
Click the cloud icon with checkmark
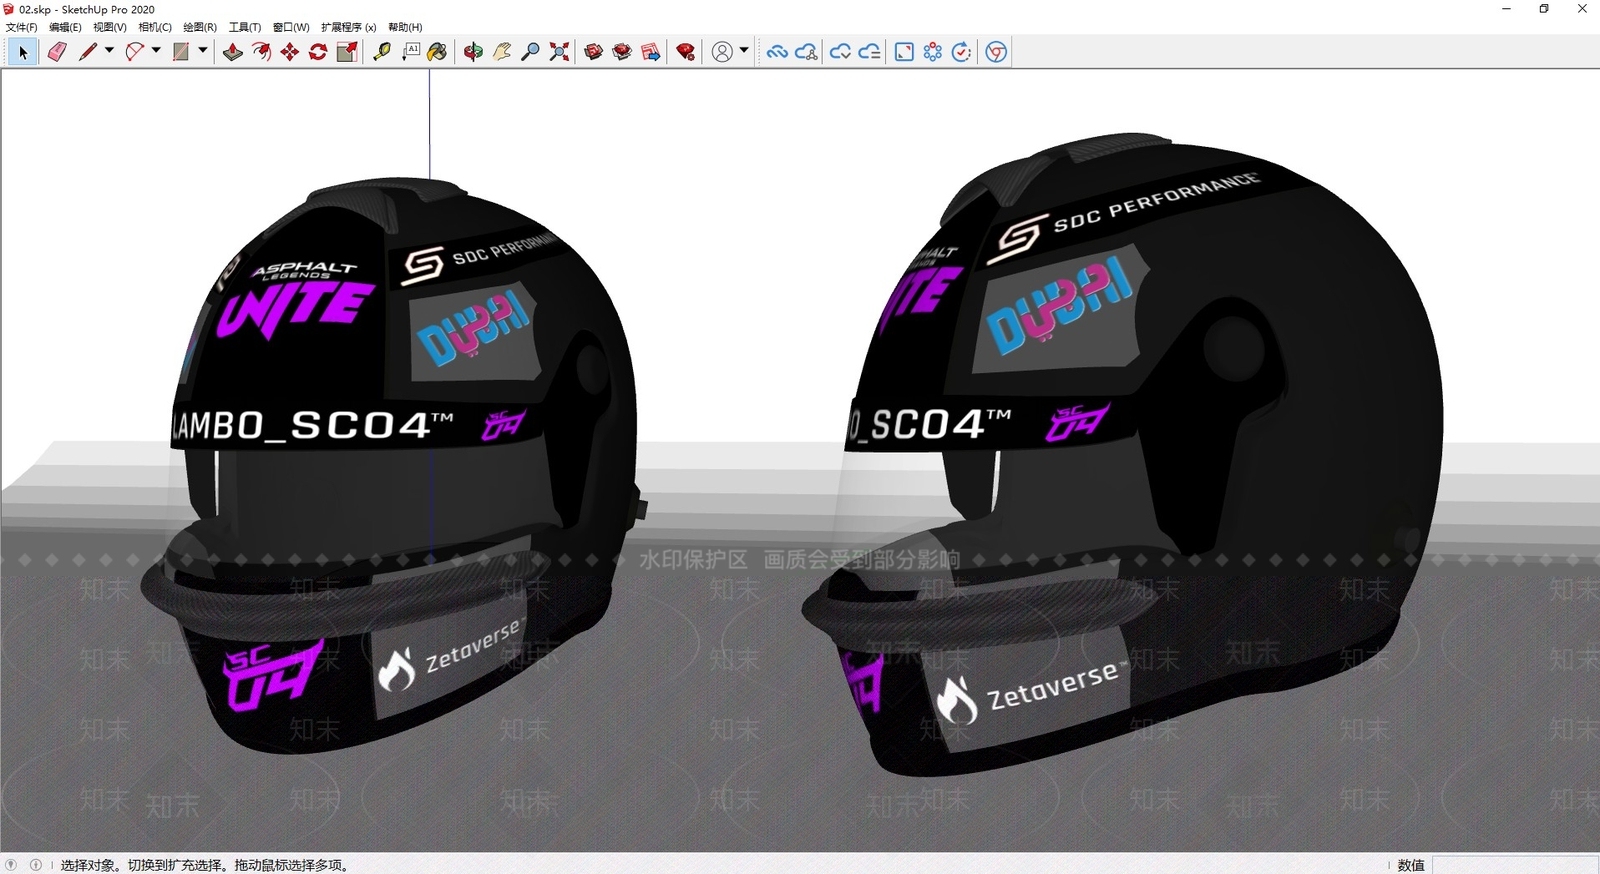pos(841,52)
